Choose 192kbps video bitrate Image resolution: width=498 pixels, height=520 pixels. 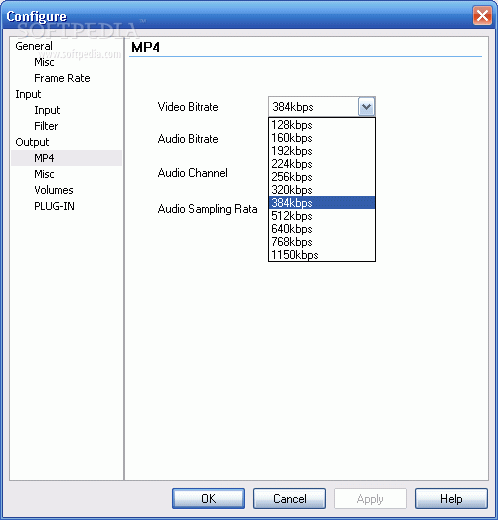point(322,151)
